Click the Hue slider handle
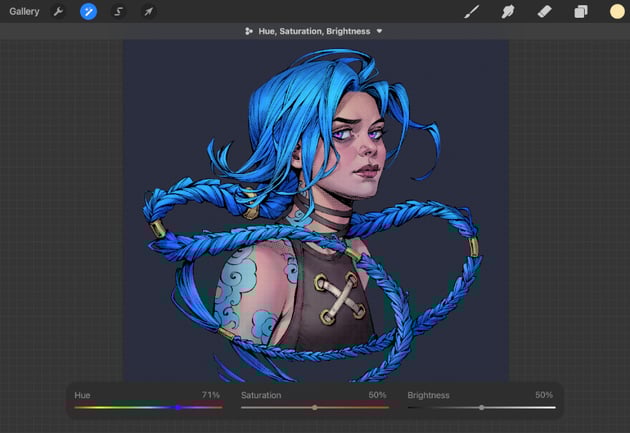The height and width of the screenshot is (433, 630). pos(178,407)
